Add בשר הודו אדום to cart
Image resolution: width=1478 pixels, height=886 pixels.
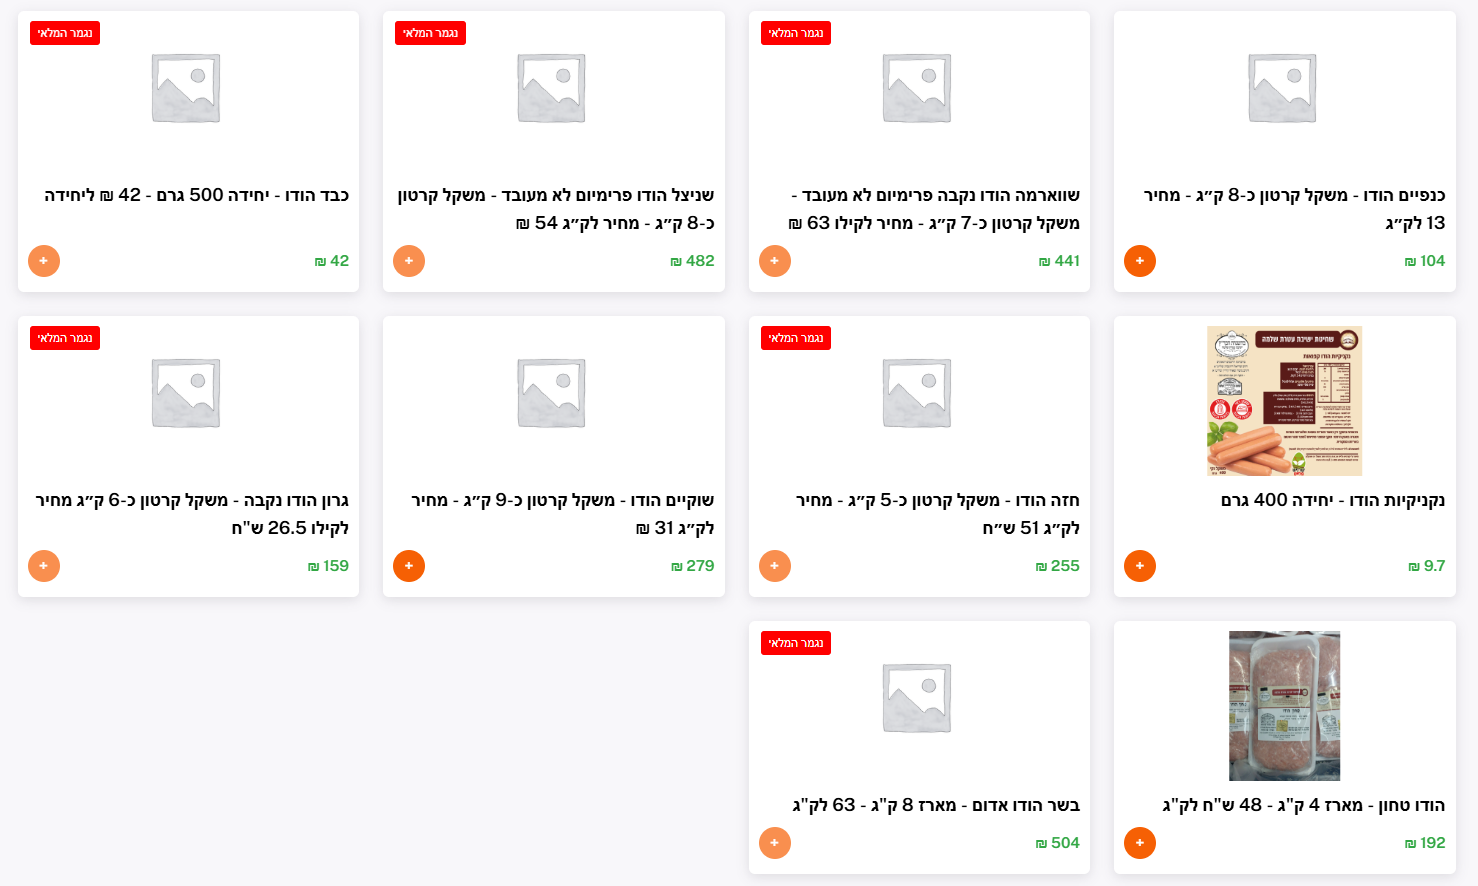(775, 843)
